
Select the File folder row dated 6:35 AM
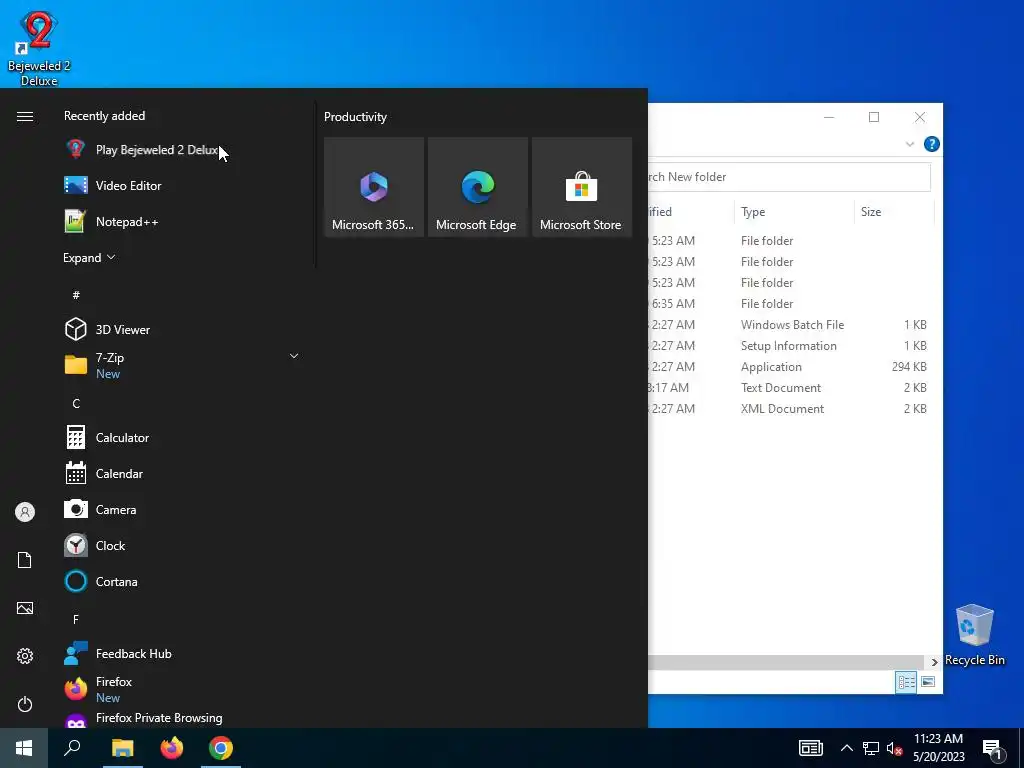pos(790,304)
